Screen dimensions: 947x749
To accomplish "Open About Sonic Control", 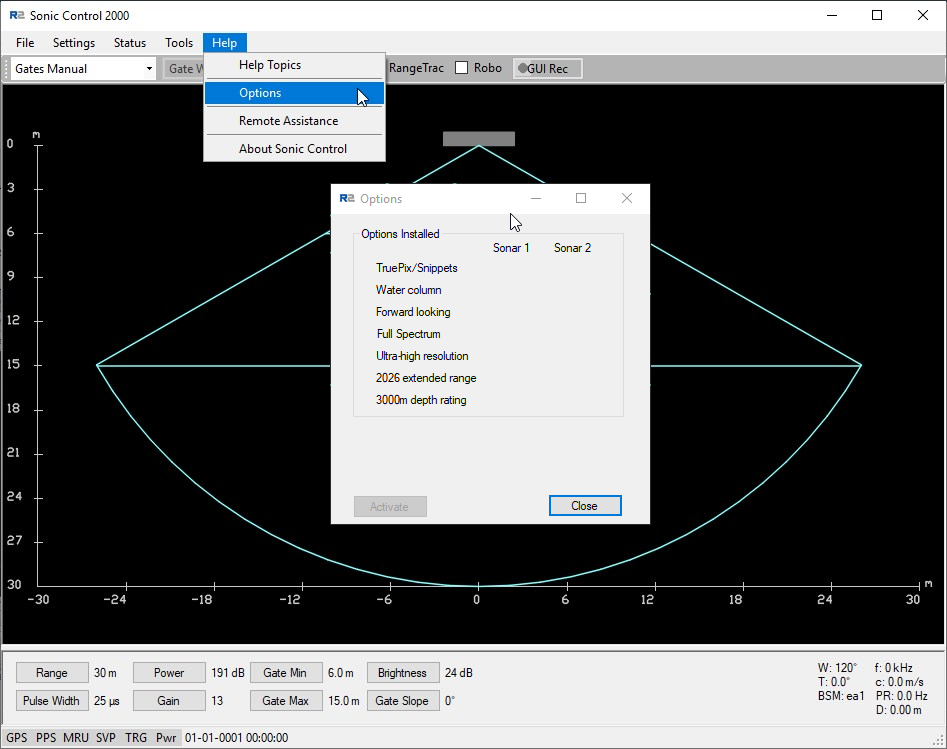I will [x=293, y=149].
